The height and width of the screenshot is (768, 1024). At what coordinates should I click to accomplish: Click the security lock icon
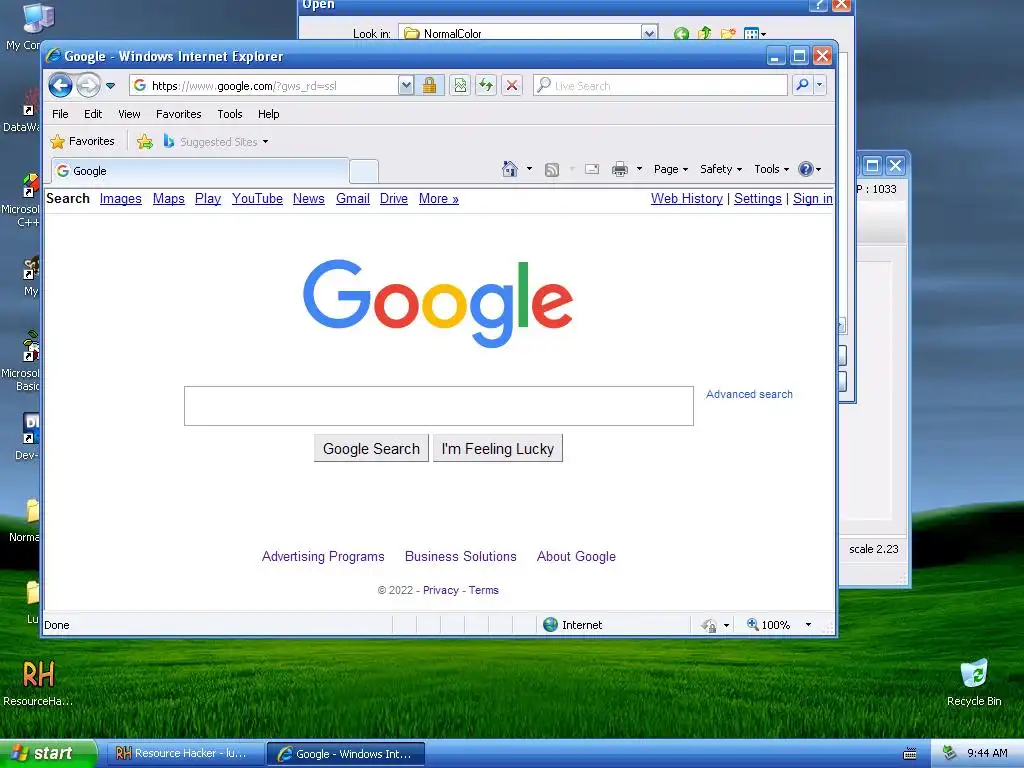point(429,86)
